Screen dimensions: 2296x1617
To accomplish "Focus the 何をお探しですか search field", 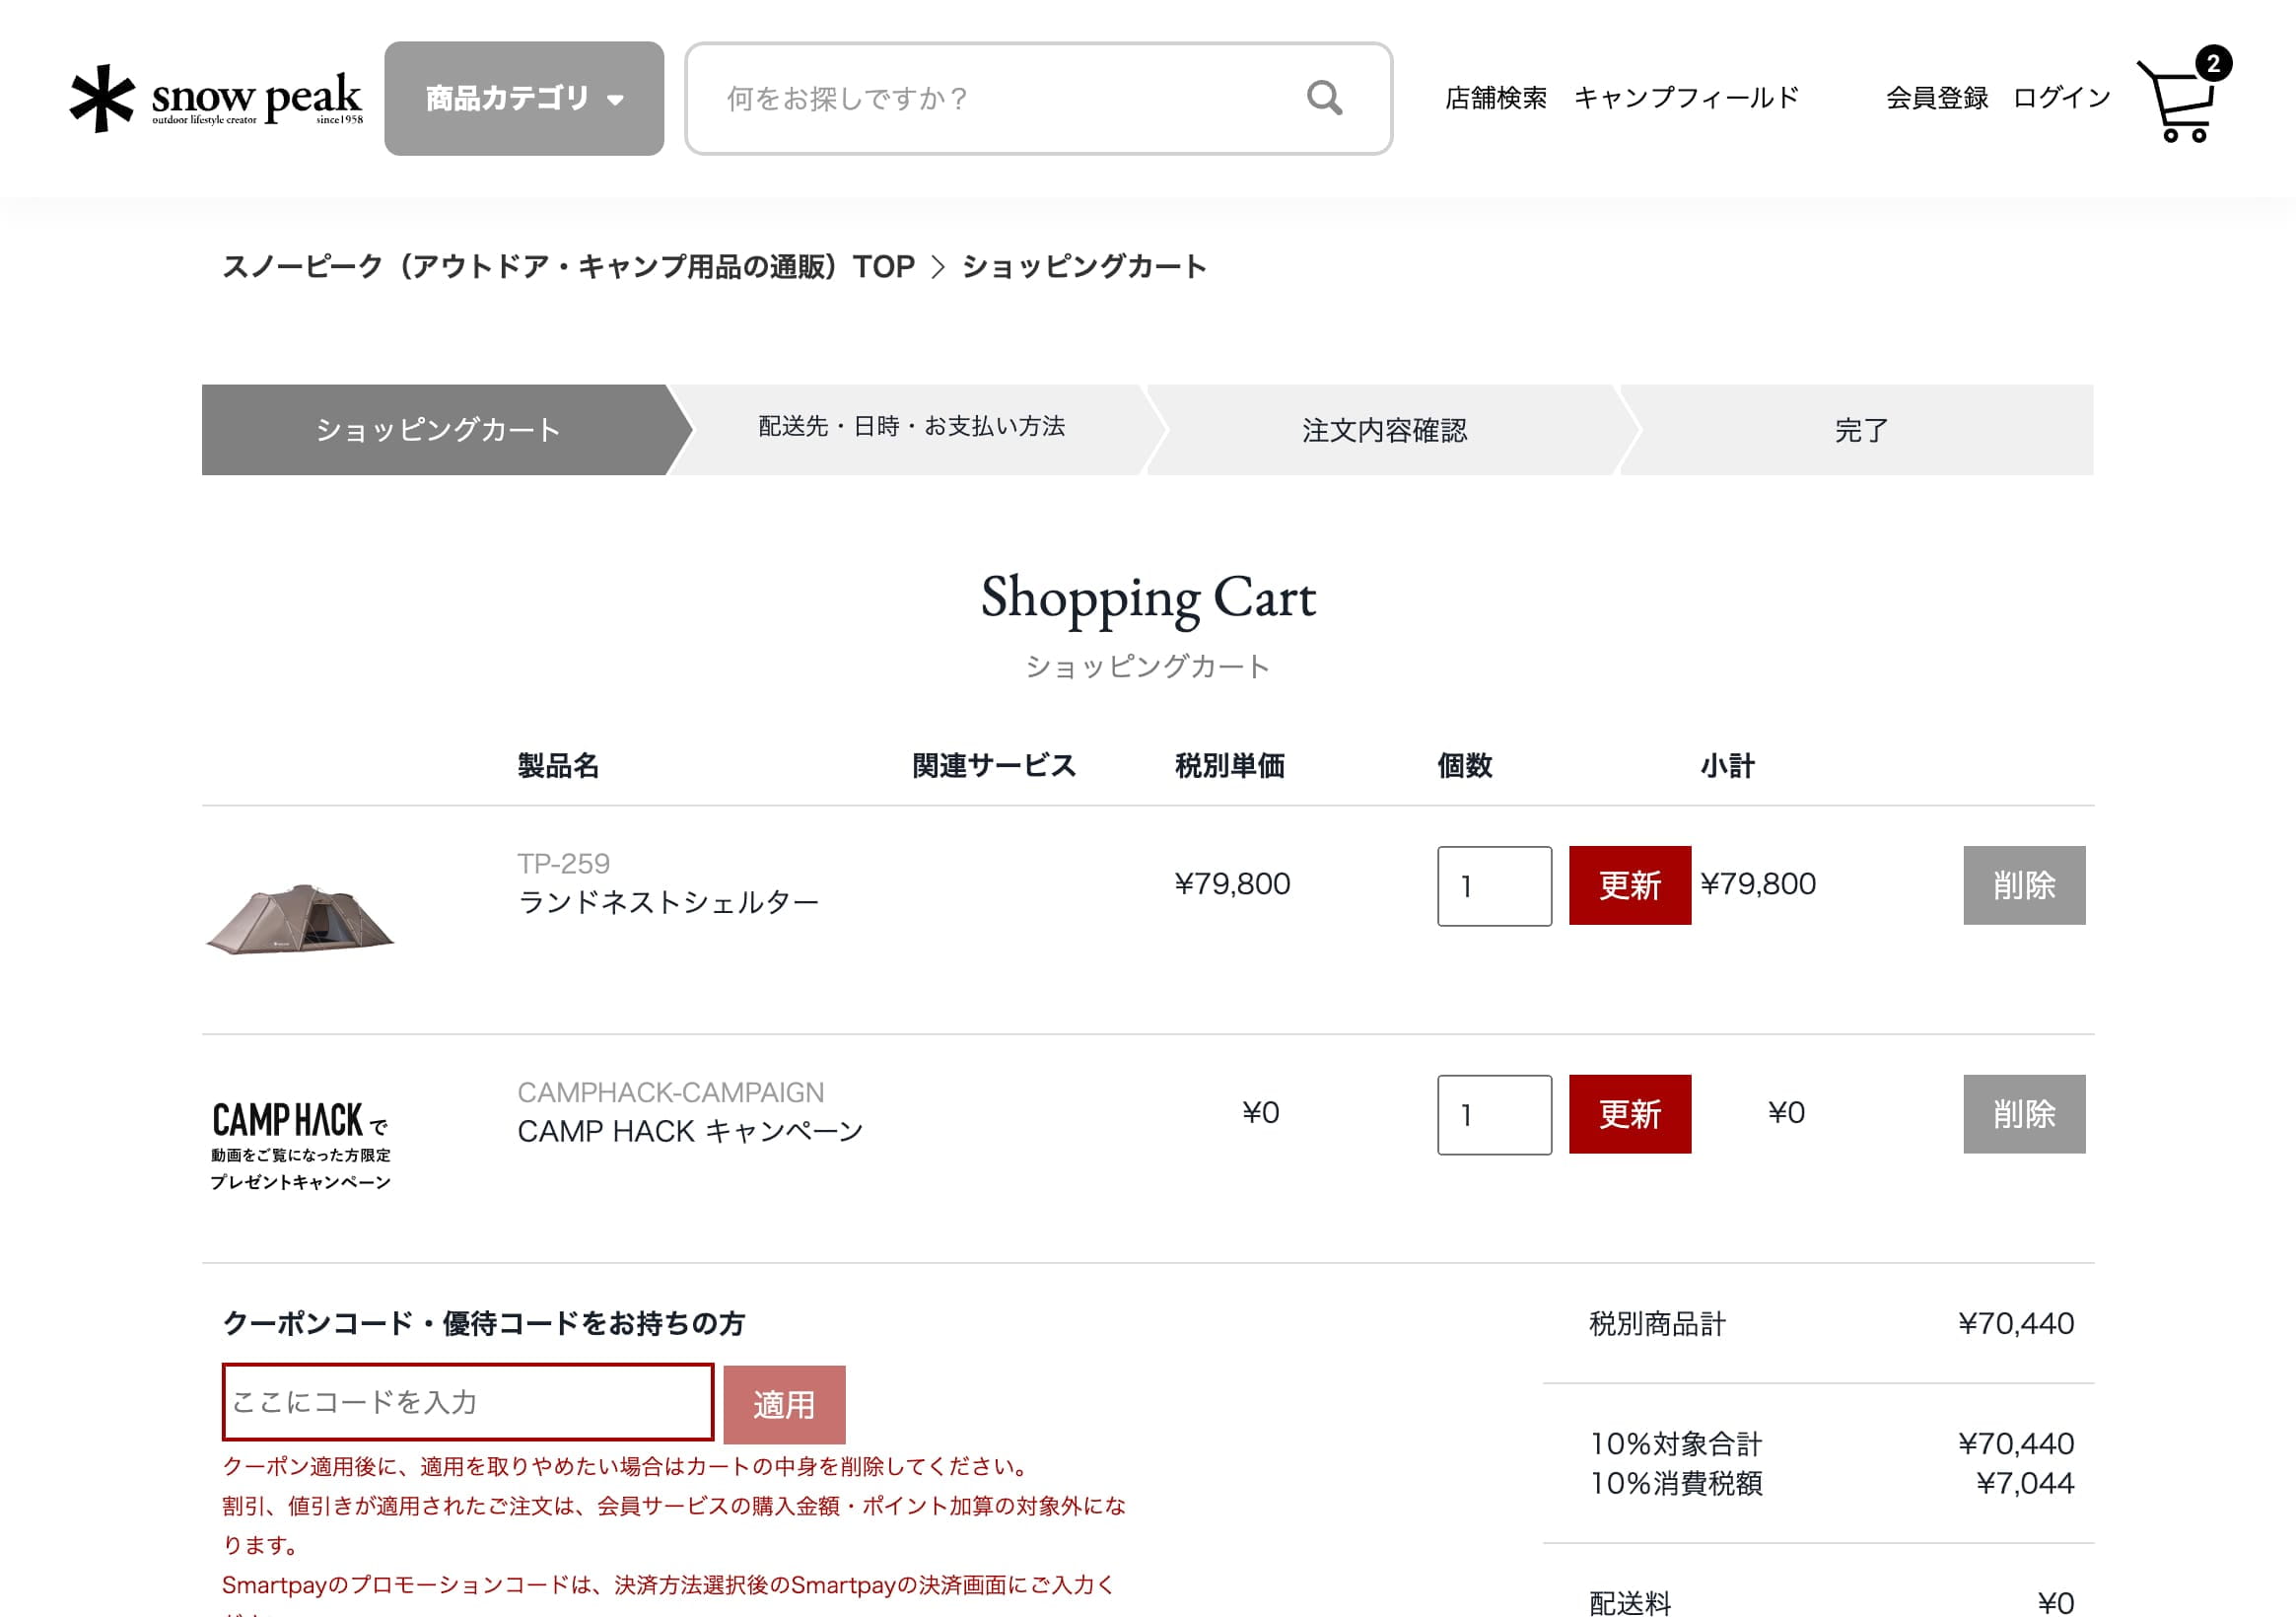I will coord(1038,98).
